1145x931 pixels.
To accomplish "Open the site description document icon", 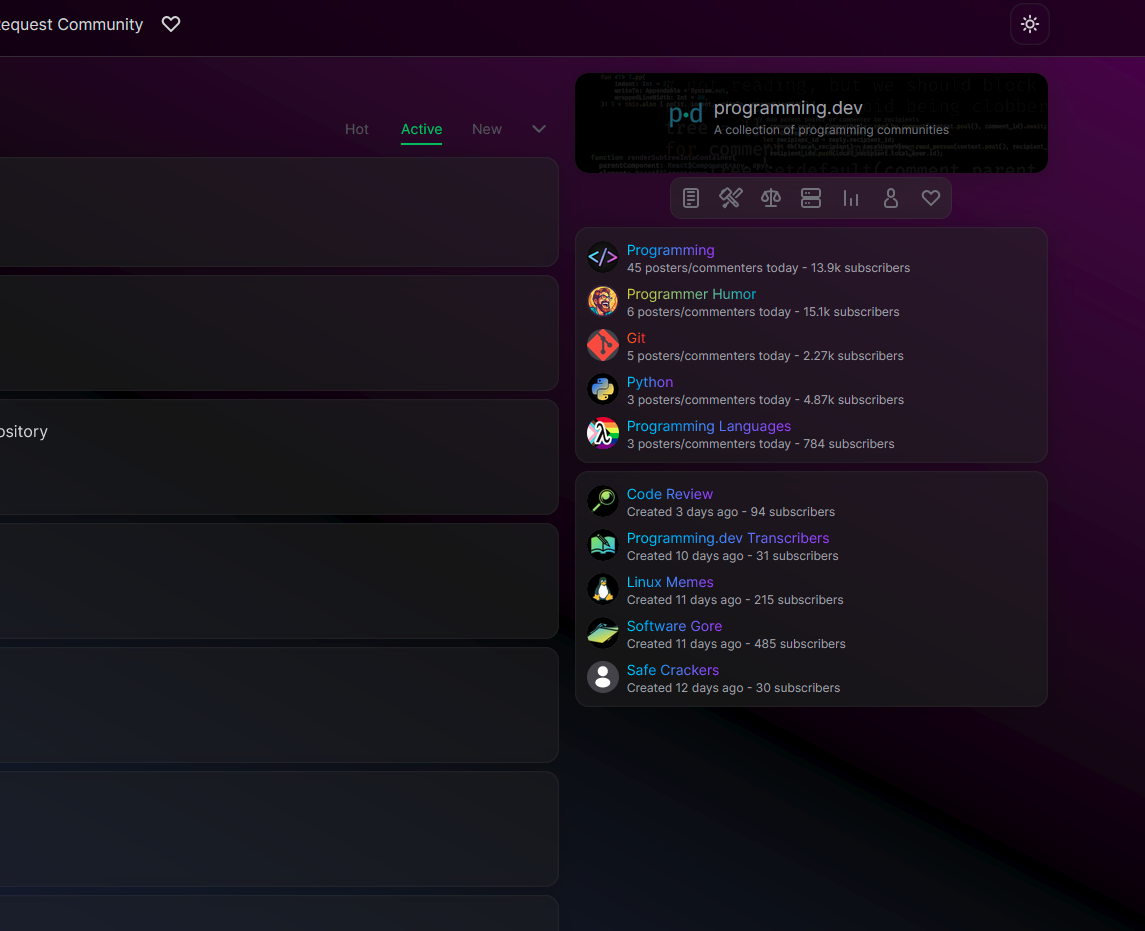I will coord(691,198).
